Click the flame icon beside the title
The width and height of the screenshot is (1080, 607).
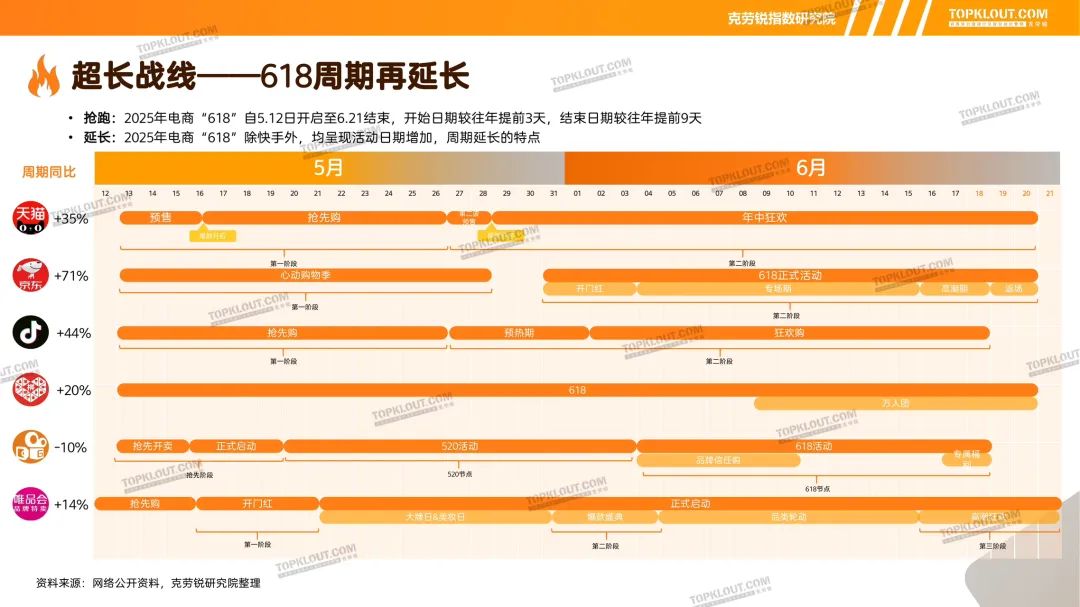point(43,76)
